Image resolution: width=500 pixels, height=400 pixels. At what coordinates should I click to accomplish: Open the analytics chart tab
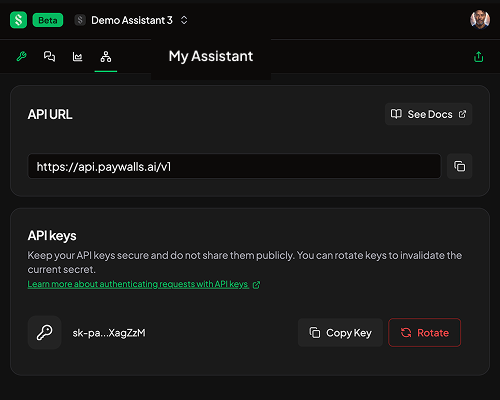click(77, 57)
